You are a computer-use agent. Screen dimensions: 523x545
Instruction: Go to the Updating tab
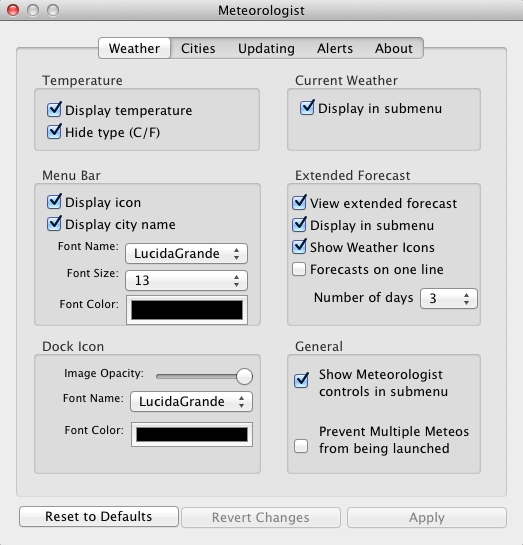tap(266, 48)
